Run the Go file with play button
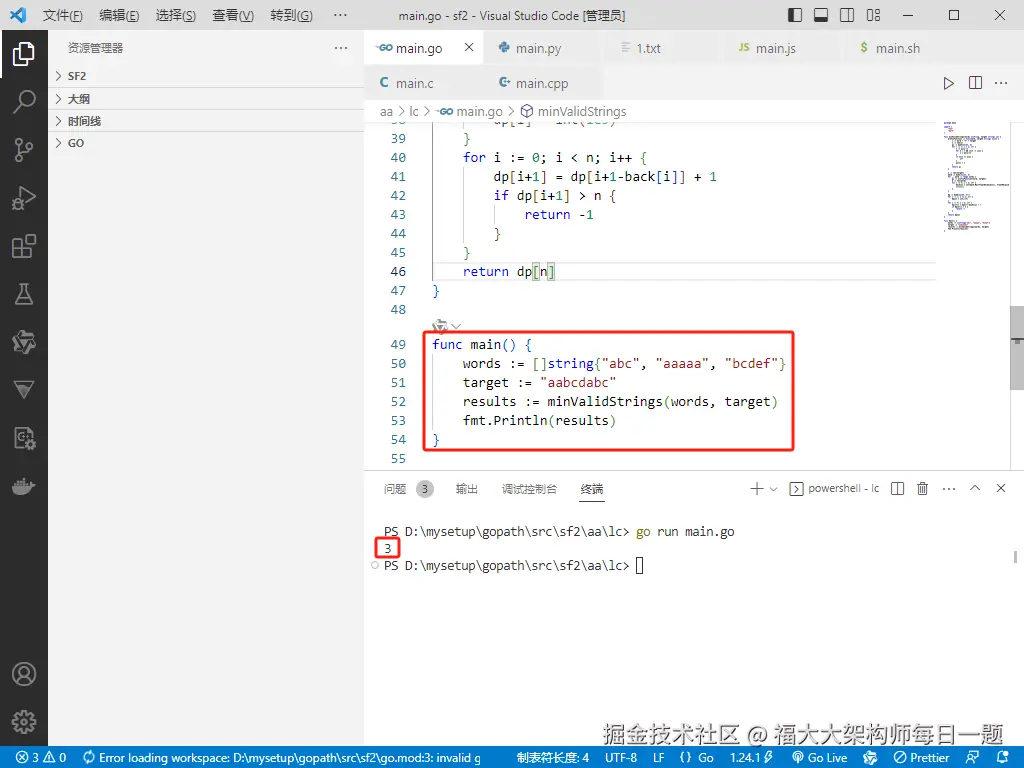Image resolution: width=1024 pixels, height=768 pixels. (948, 83)
